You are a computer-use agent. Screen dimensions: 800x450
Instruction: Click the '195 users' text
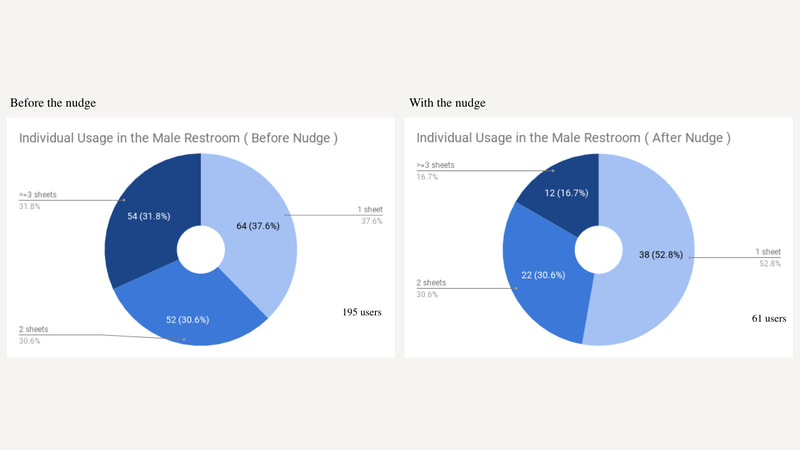coord(362,312)
